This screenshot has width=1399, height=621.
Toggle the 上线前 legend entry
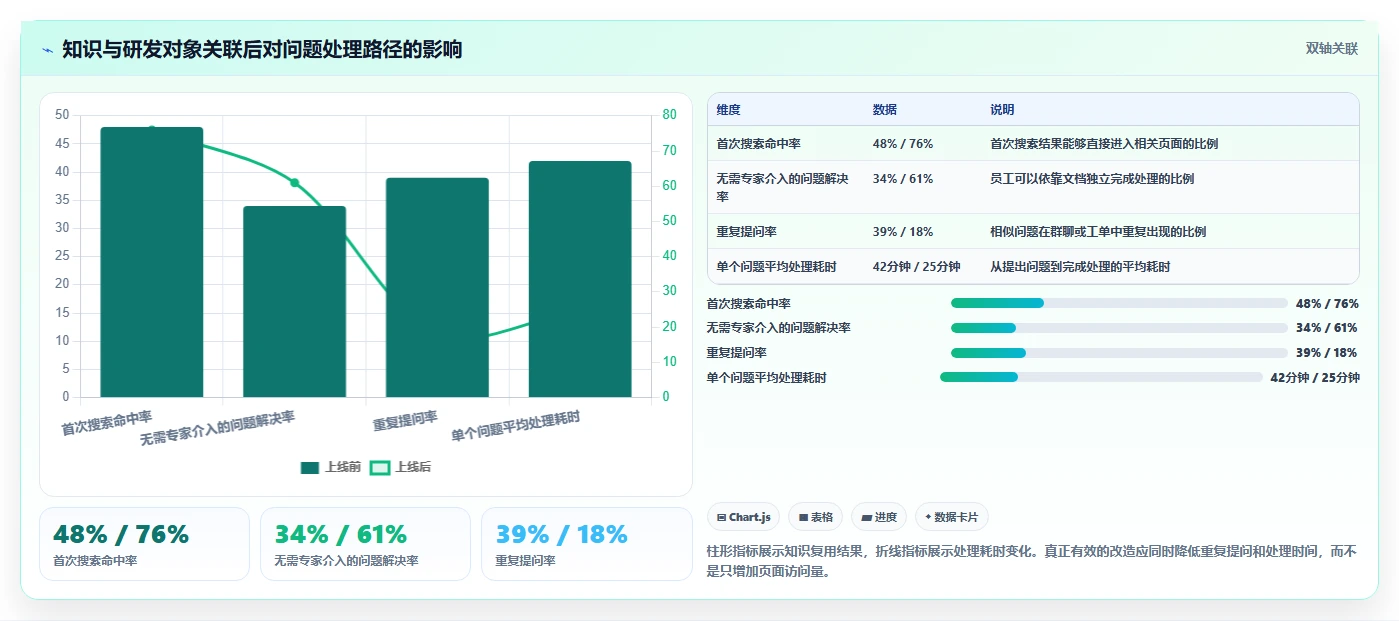tap(331, 467)
